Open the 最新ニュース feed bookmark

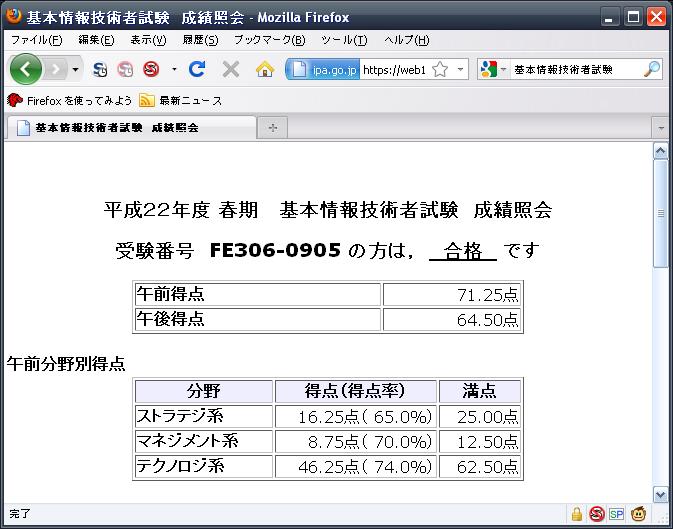point(181,101)
